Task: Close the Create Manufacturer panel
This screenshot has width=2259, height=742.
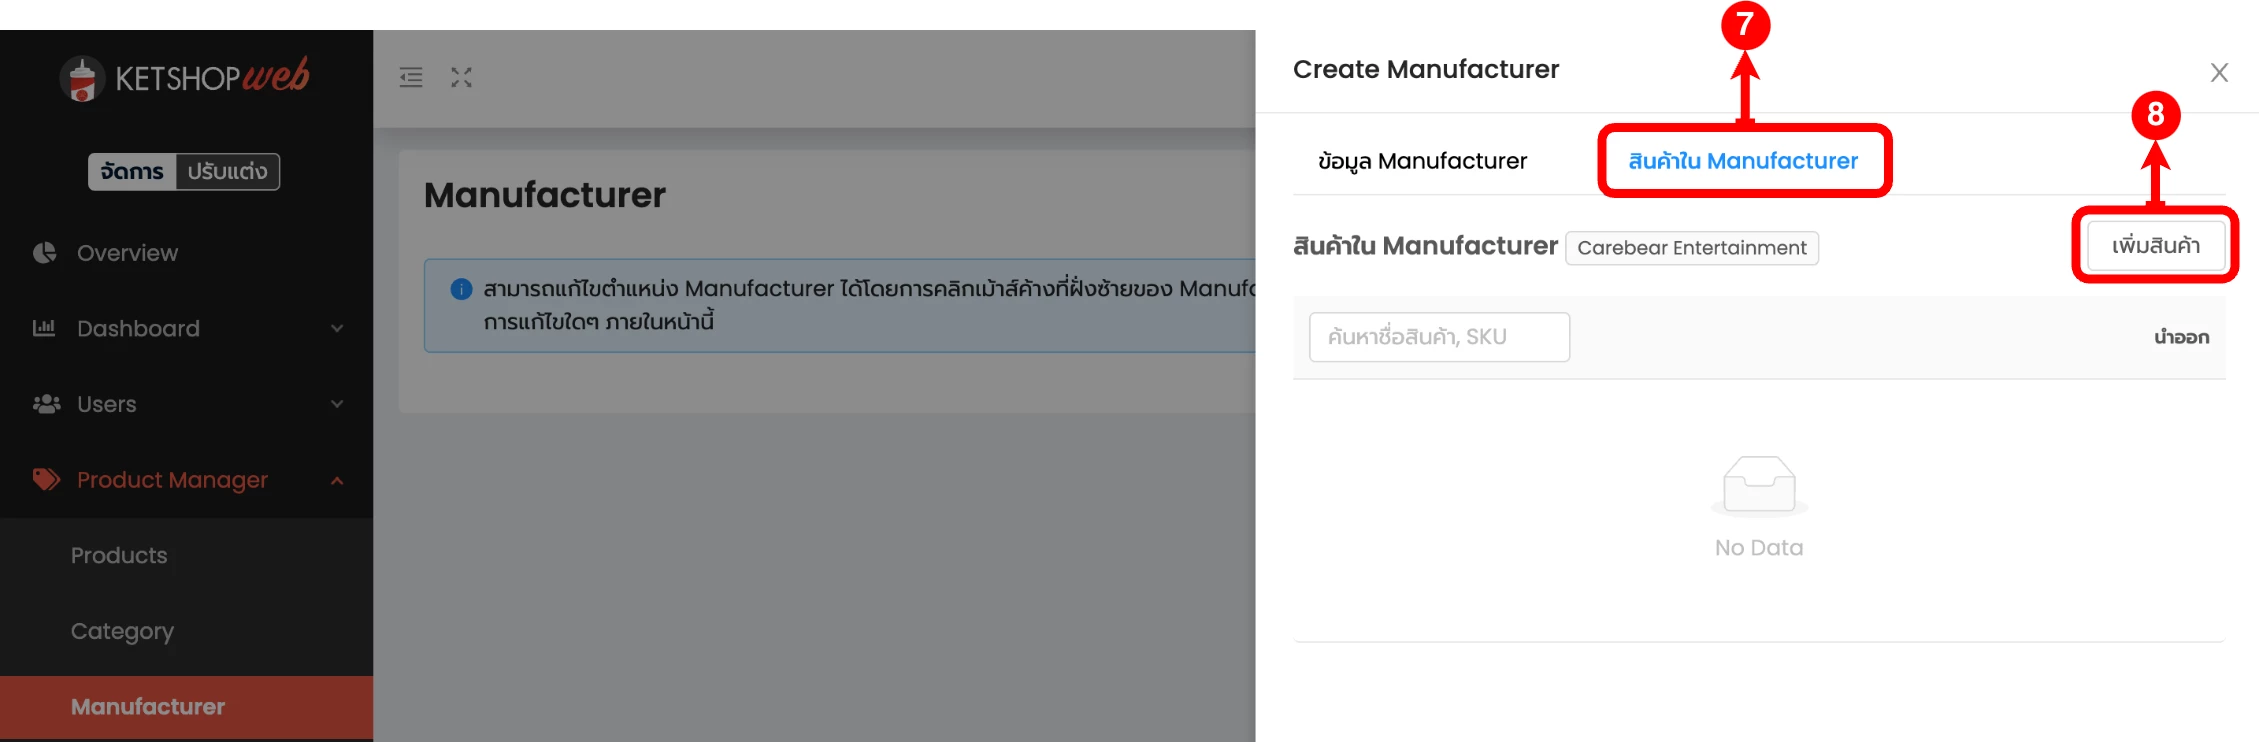Action: click(2219, 72)
